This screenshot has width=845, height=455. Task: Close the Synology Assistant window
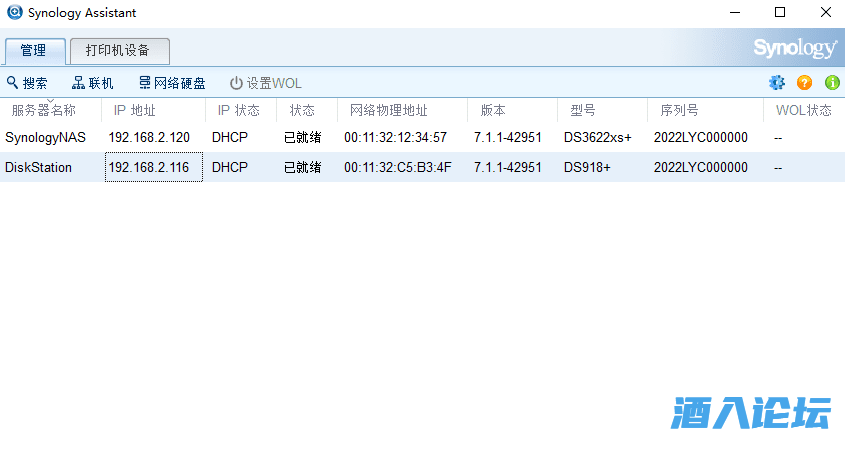[826, 12]
